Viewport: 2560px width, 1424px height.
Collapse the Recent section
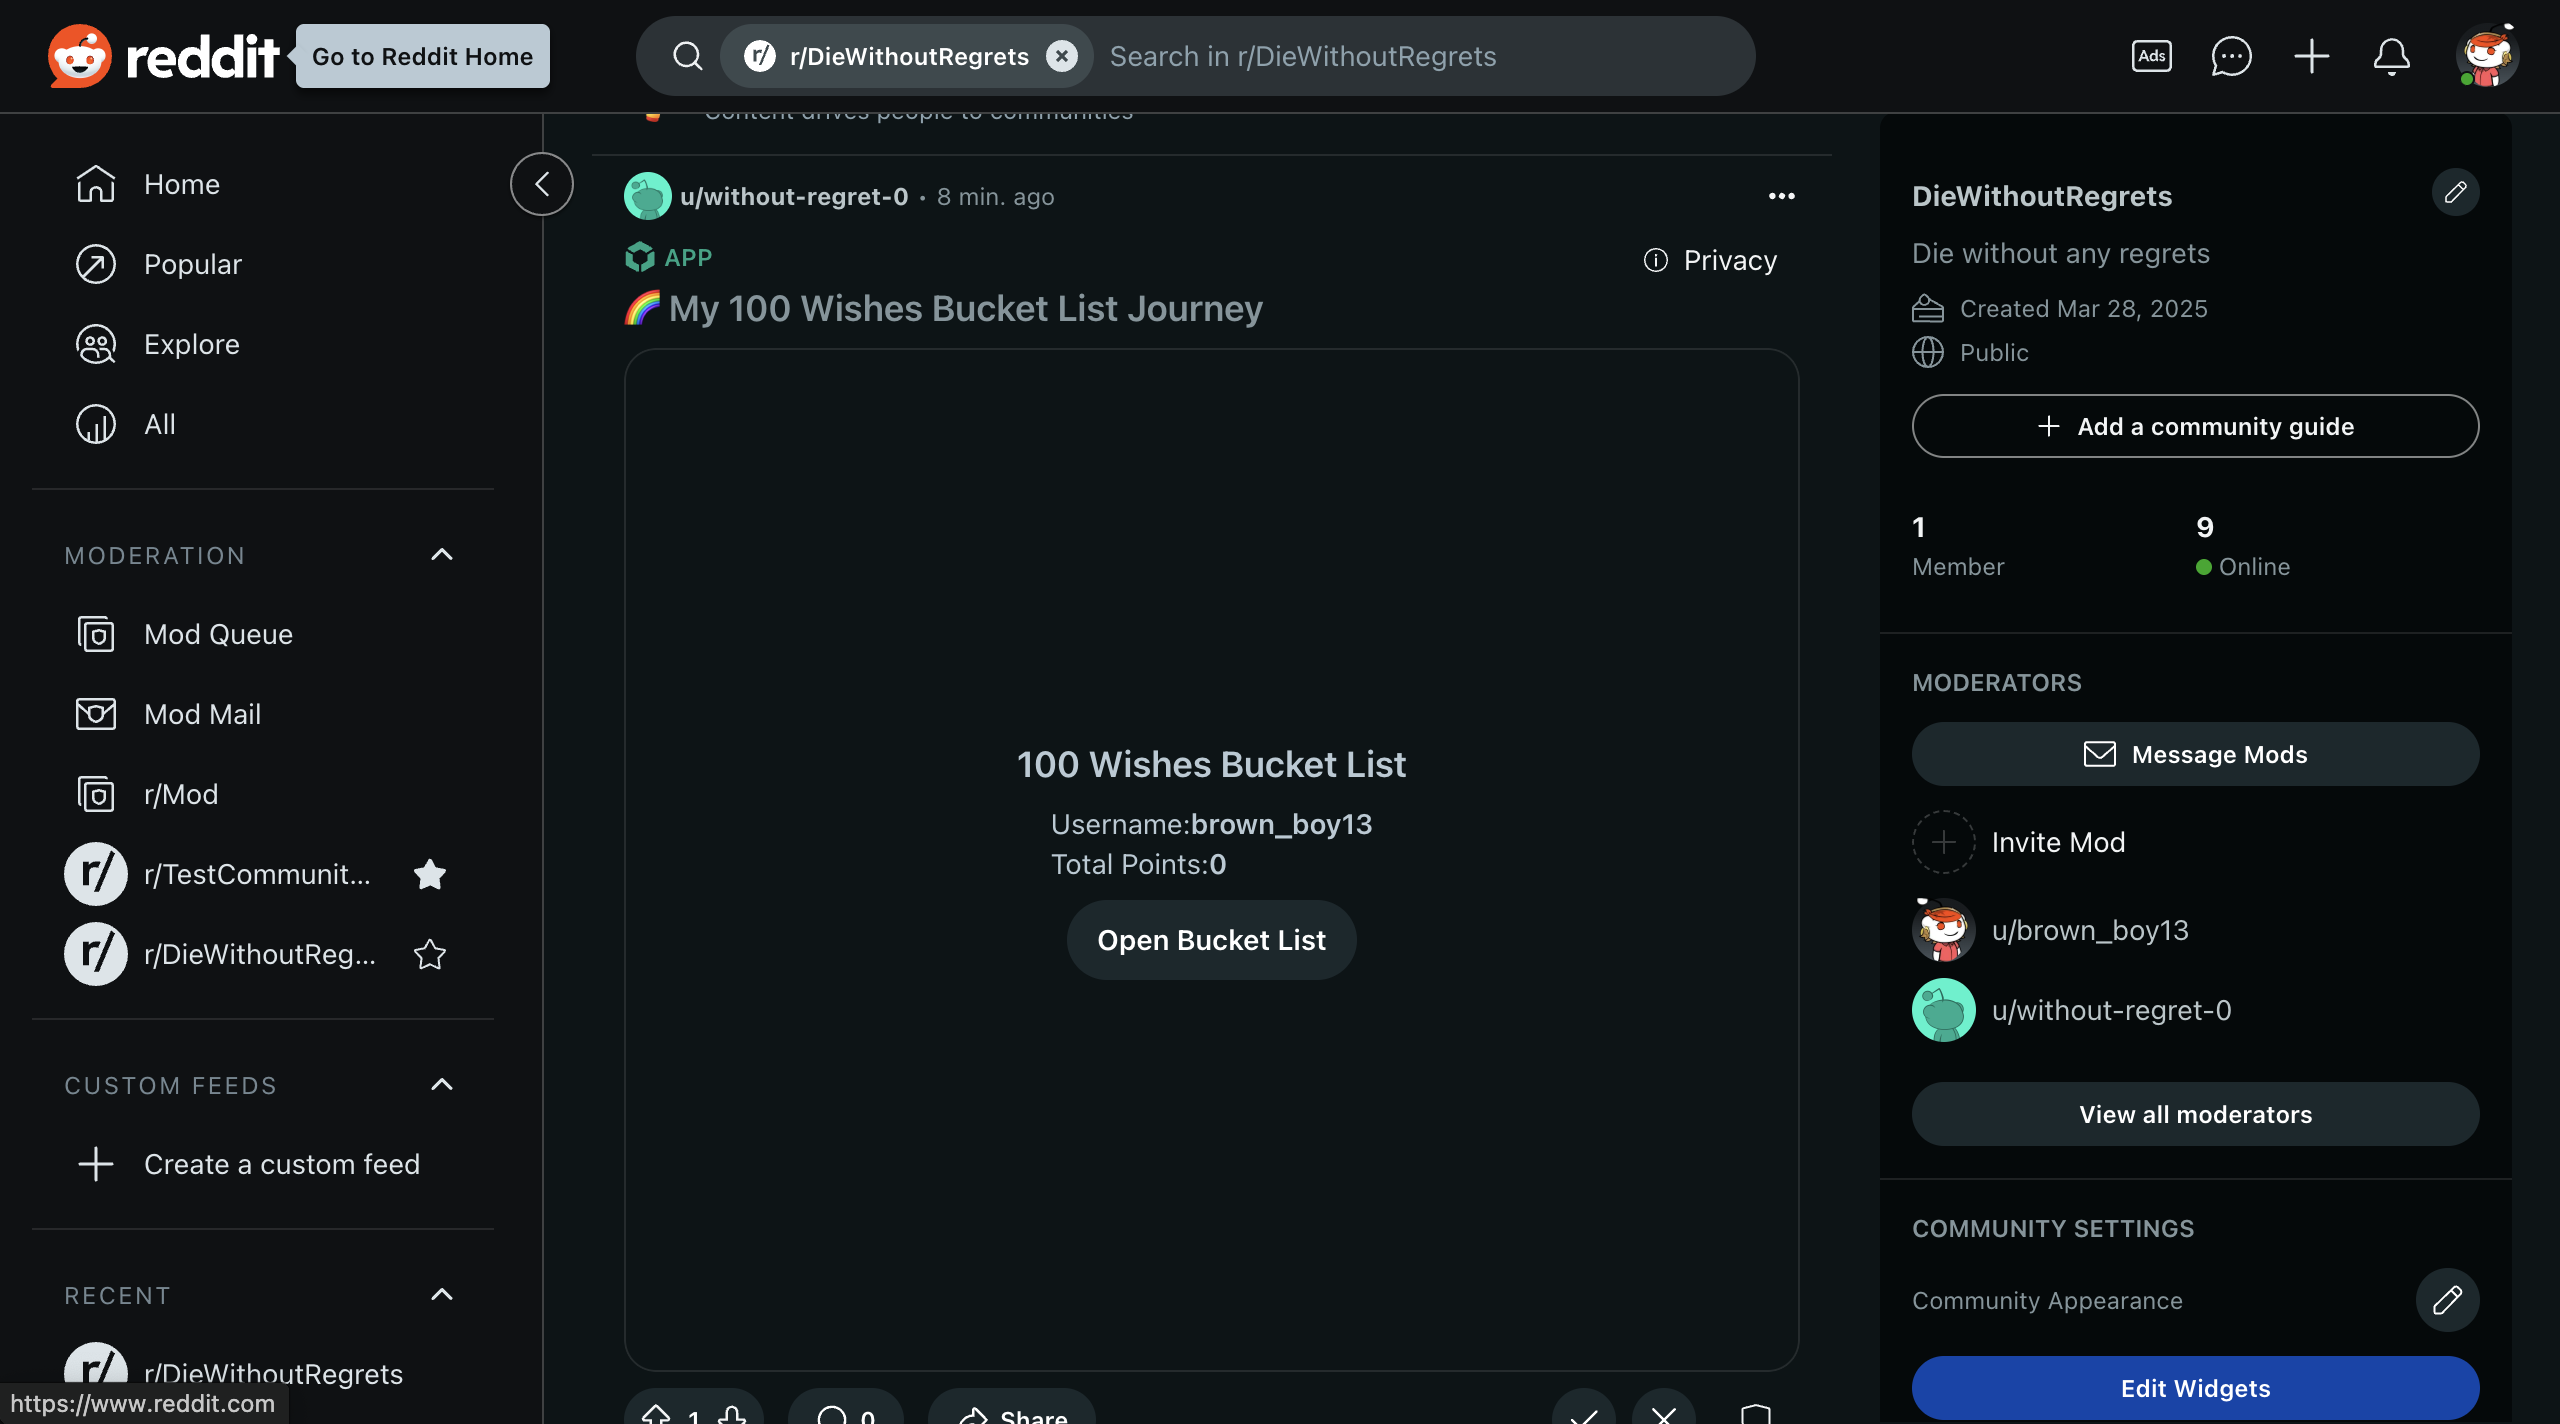(x=441, y=1295)
